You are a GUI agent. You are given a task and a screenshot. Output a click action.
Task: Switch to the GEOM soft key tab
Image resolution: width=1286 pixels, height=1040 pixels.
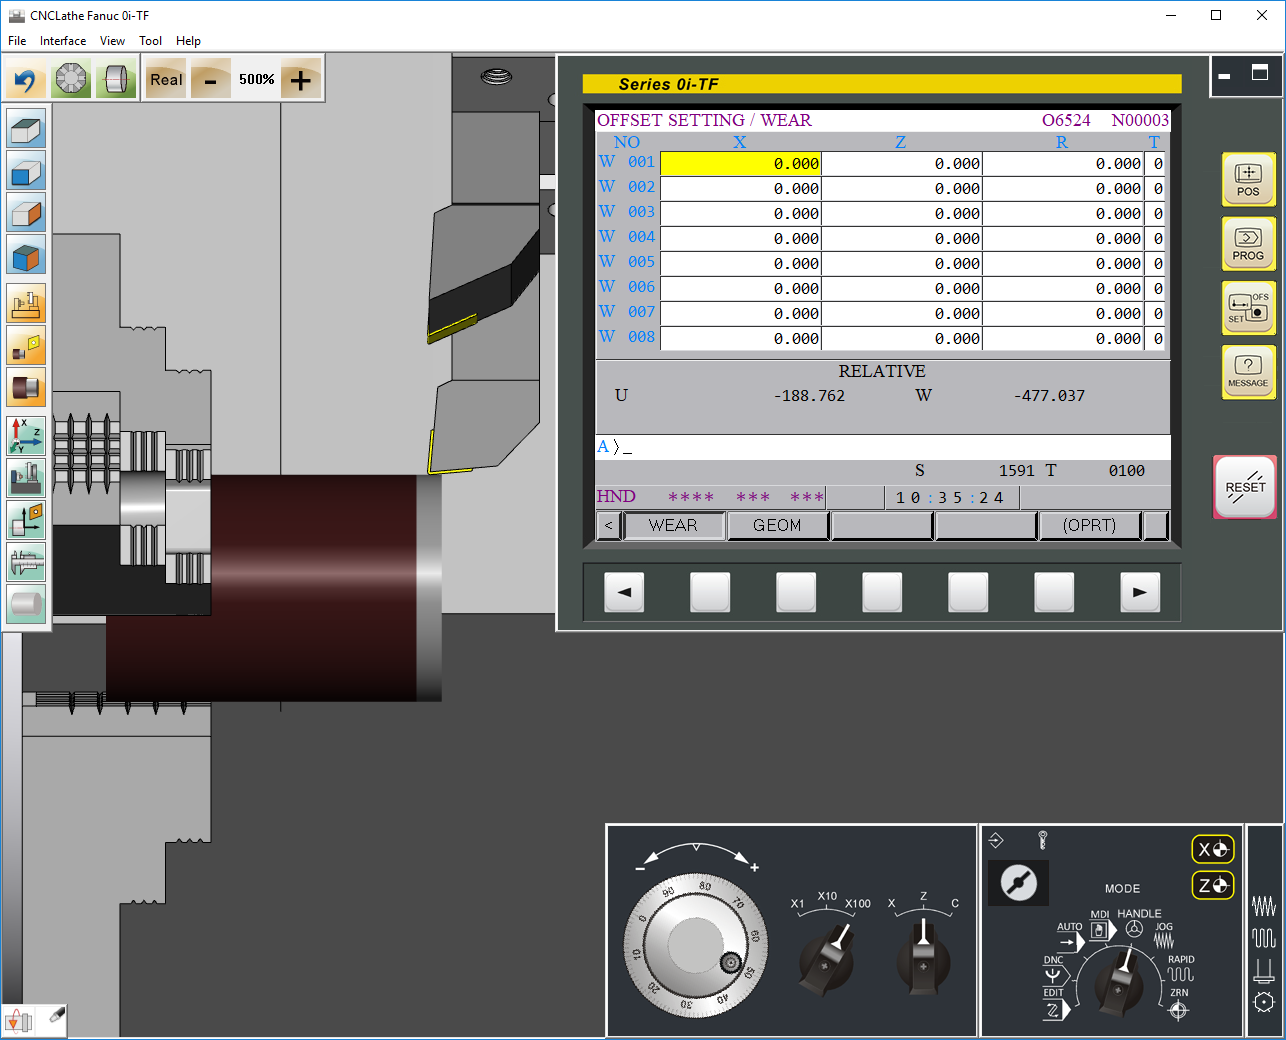[x=777, y=525]
